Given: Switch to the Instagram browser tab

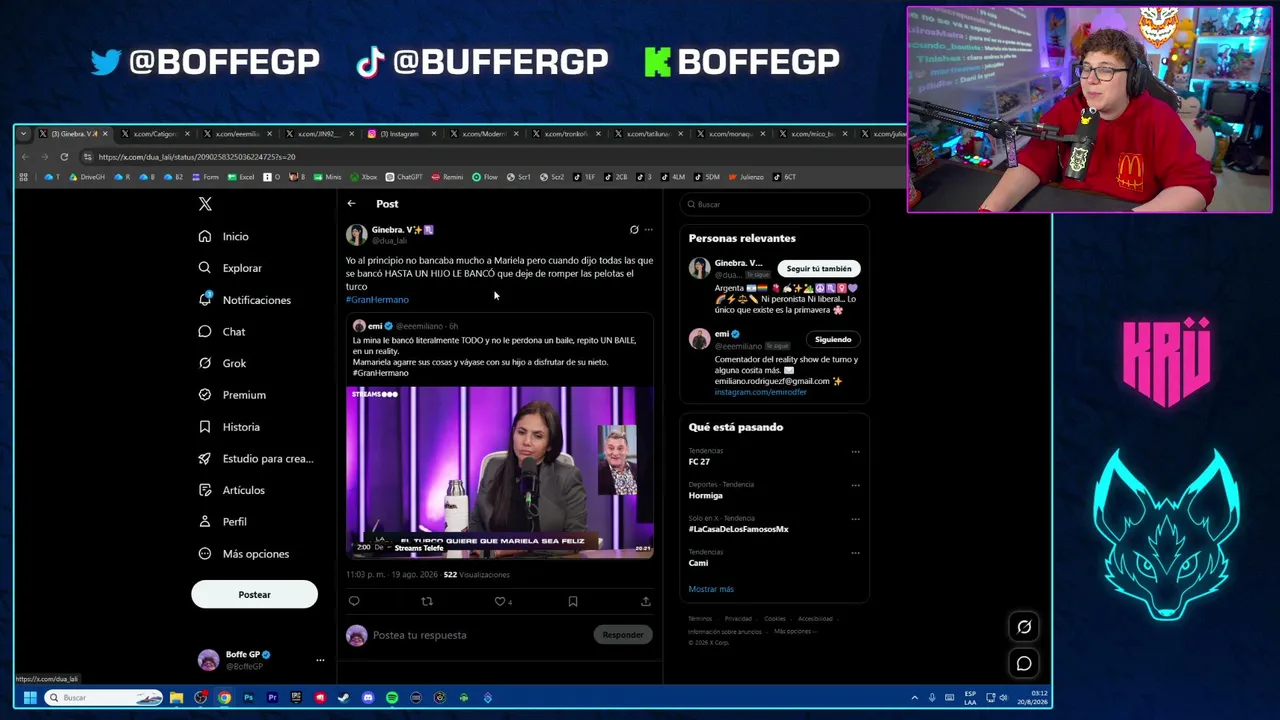Looking at the screenshot, I should (399, 134).
